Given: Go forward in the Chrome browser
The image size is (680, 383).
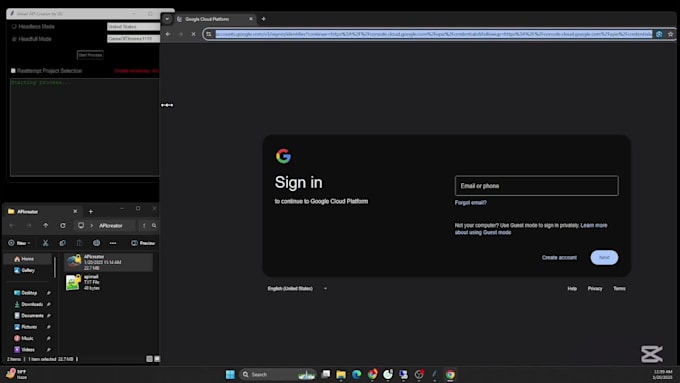Looking at the screenshot, I should coord(180,34).
